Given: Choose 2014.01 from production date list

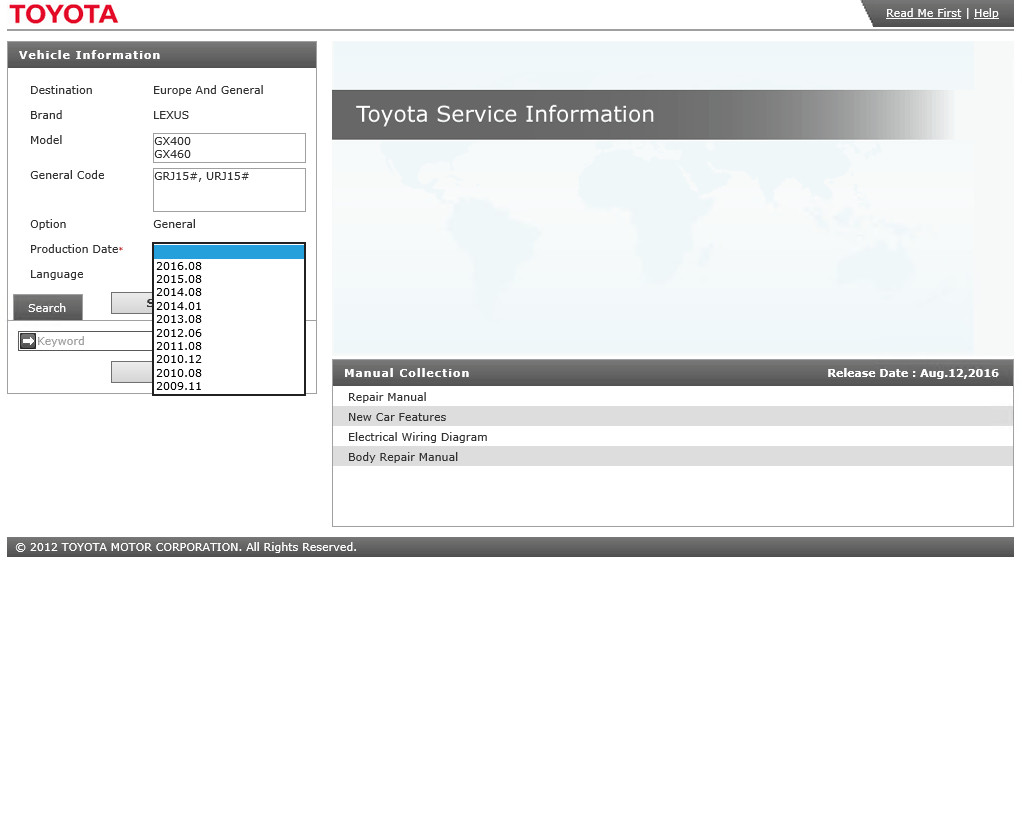Looking at the screenshot, I should (229, 306).
